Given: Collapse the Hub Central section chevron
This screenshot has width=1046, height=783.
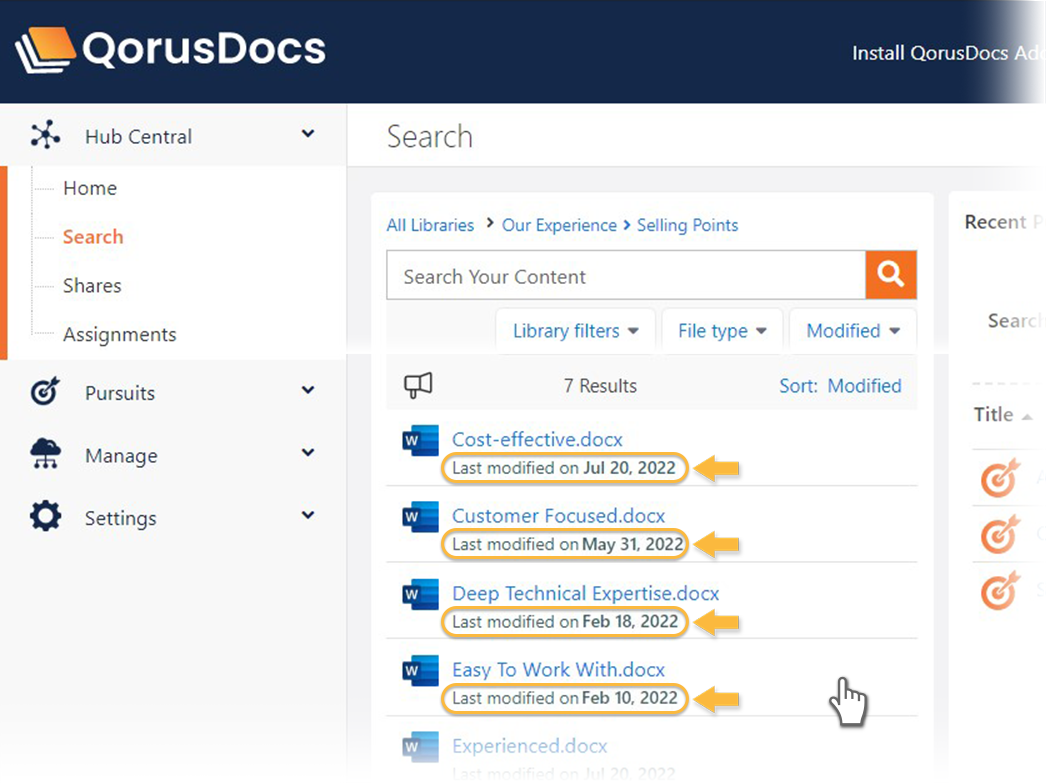Looking at the screenshot, I should pos(308,133).
